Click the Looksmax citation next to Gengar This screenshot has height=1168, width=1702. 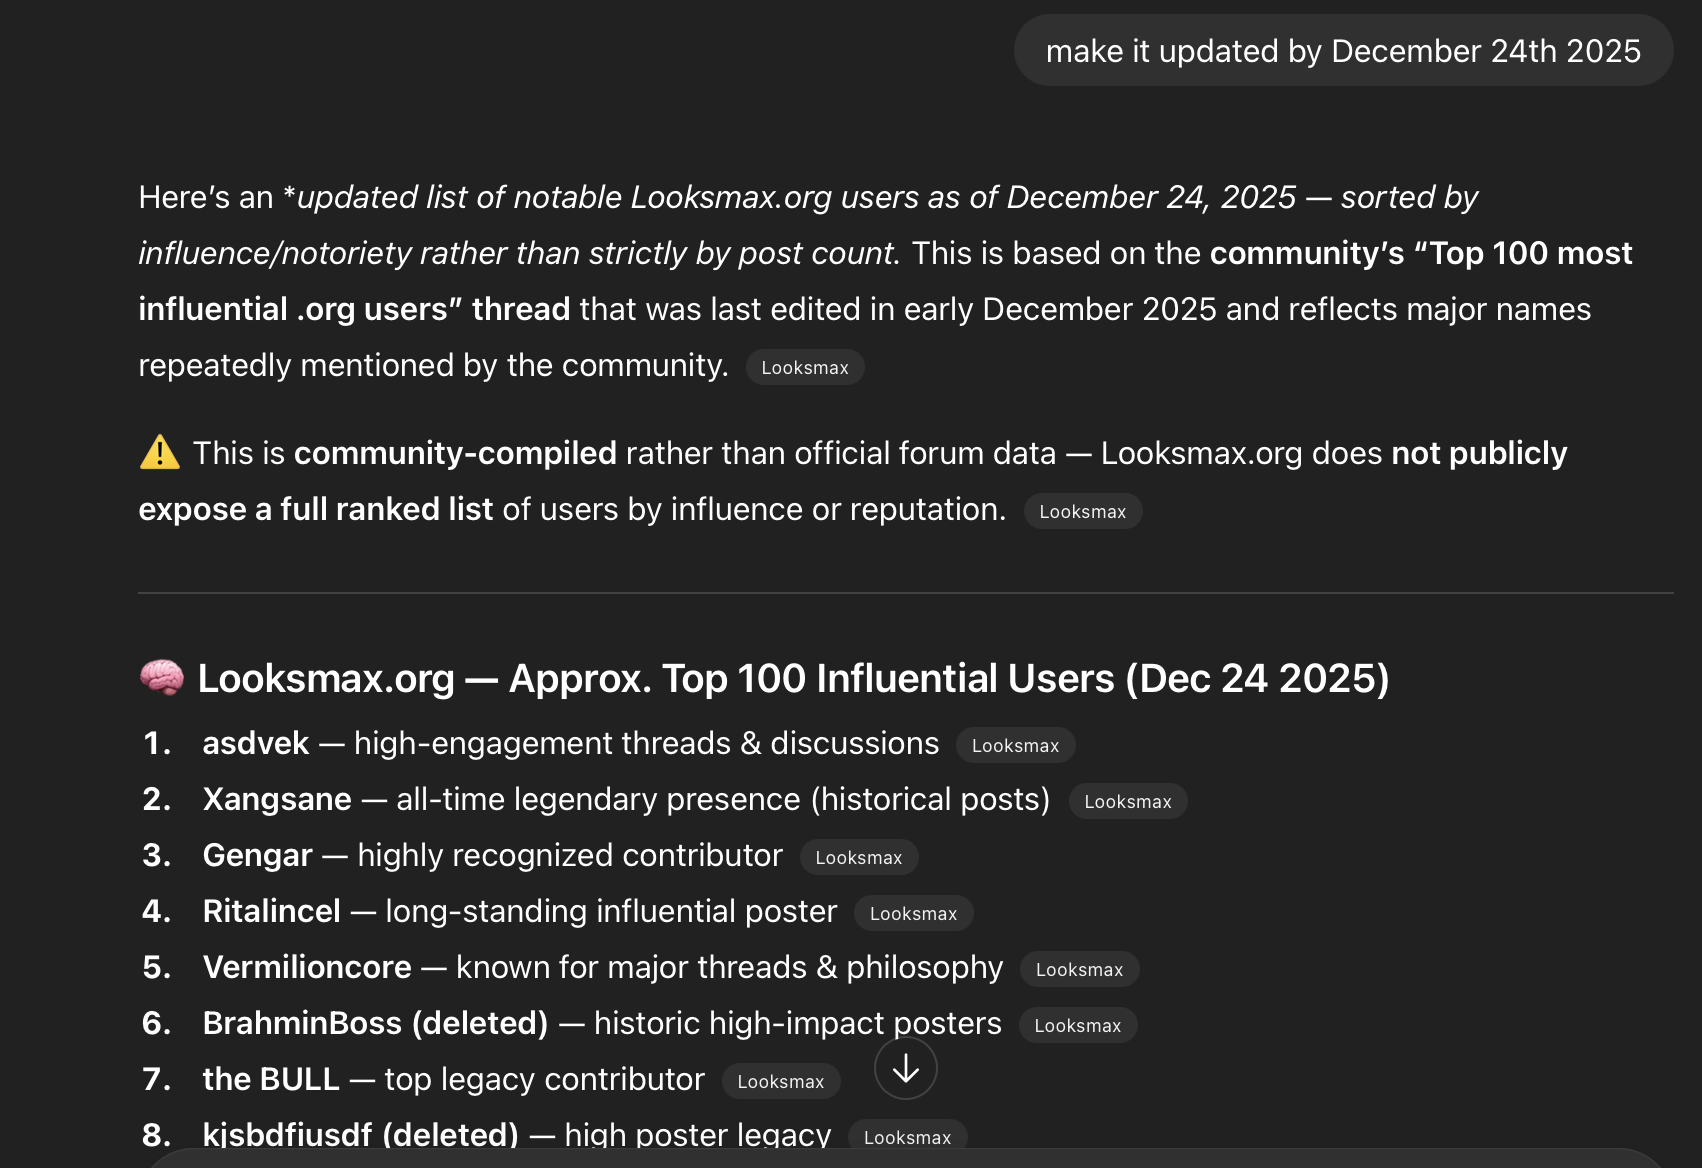pos(858,857)
